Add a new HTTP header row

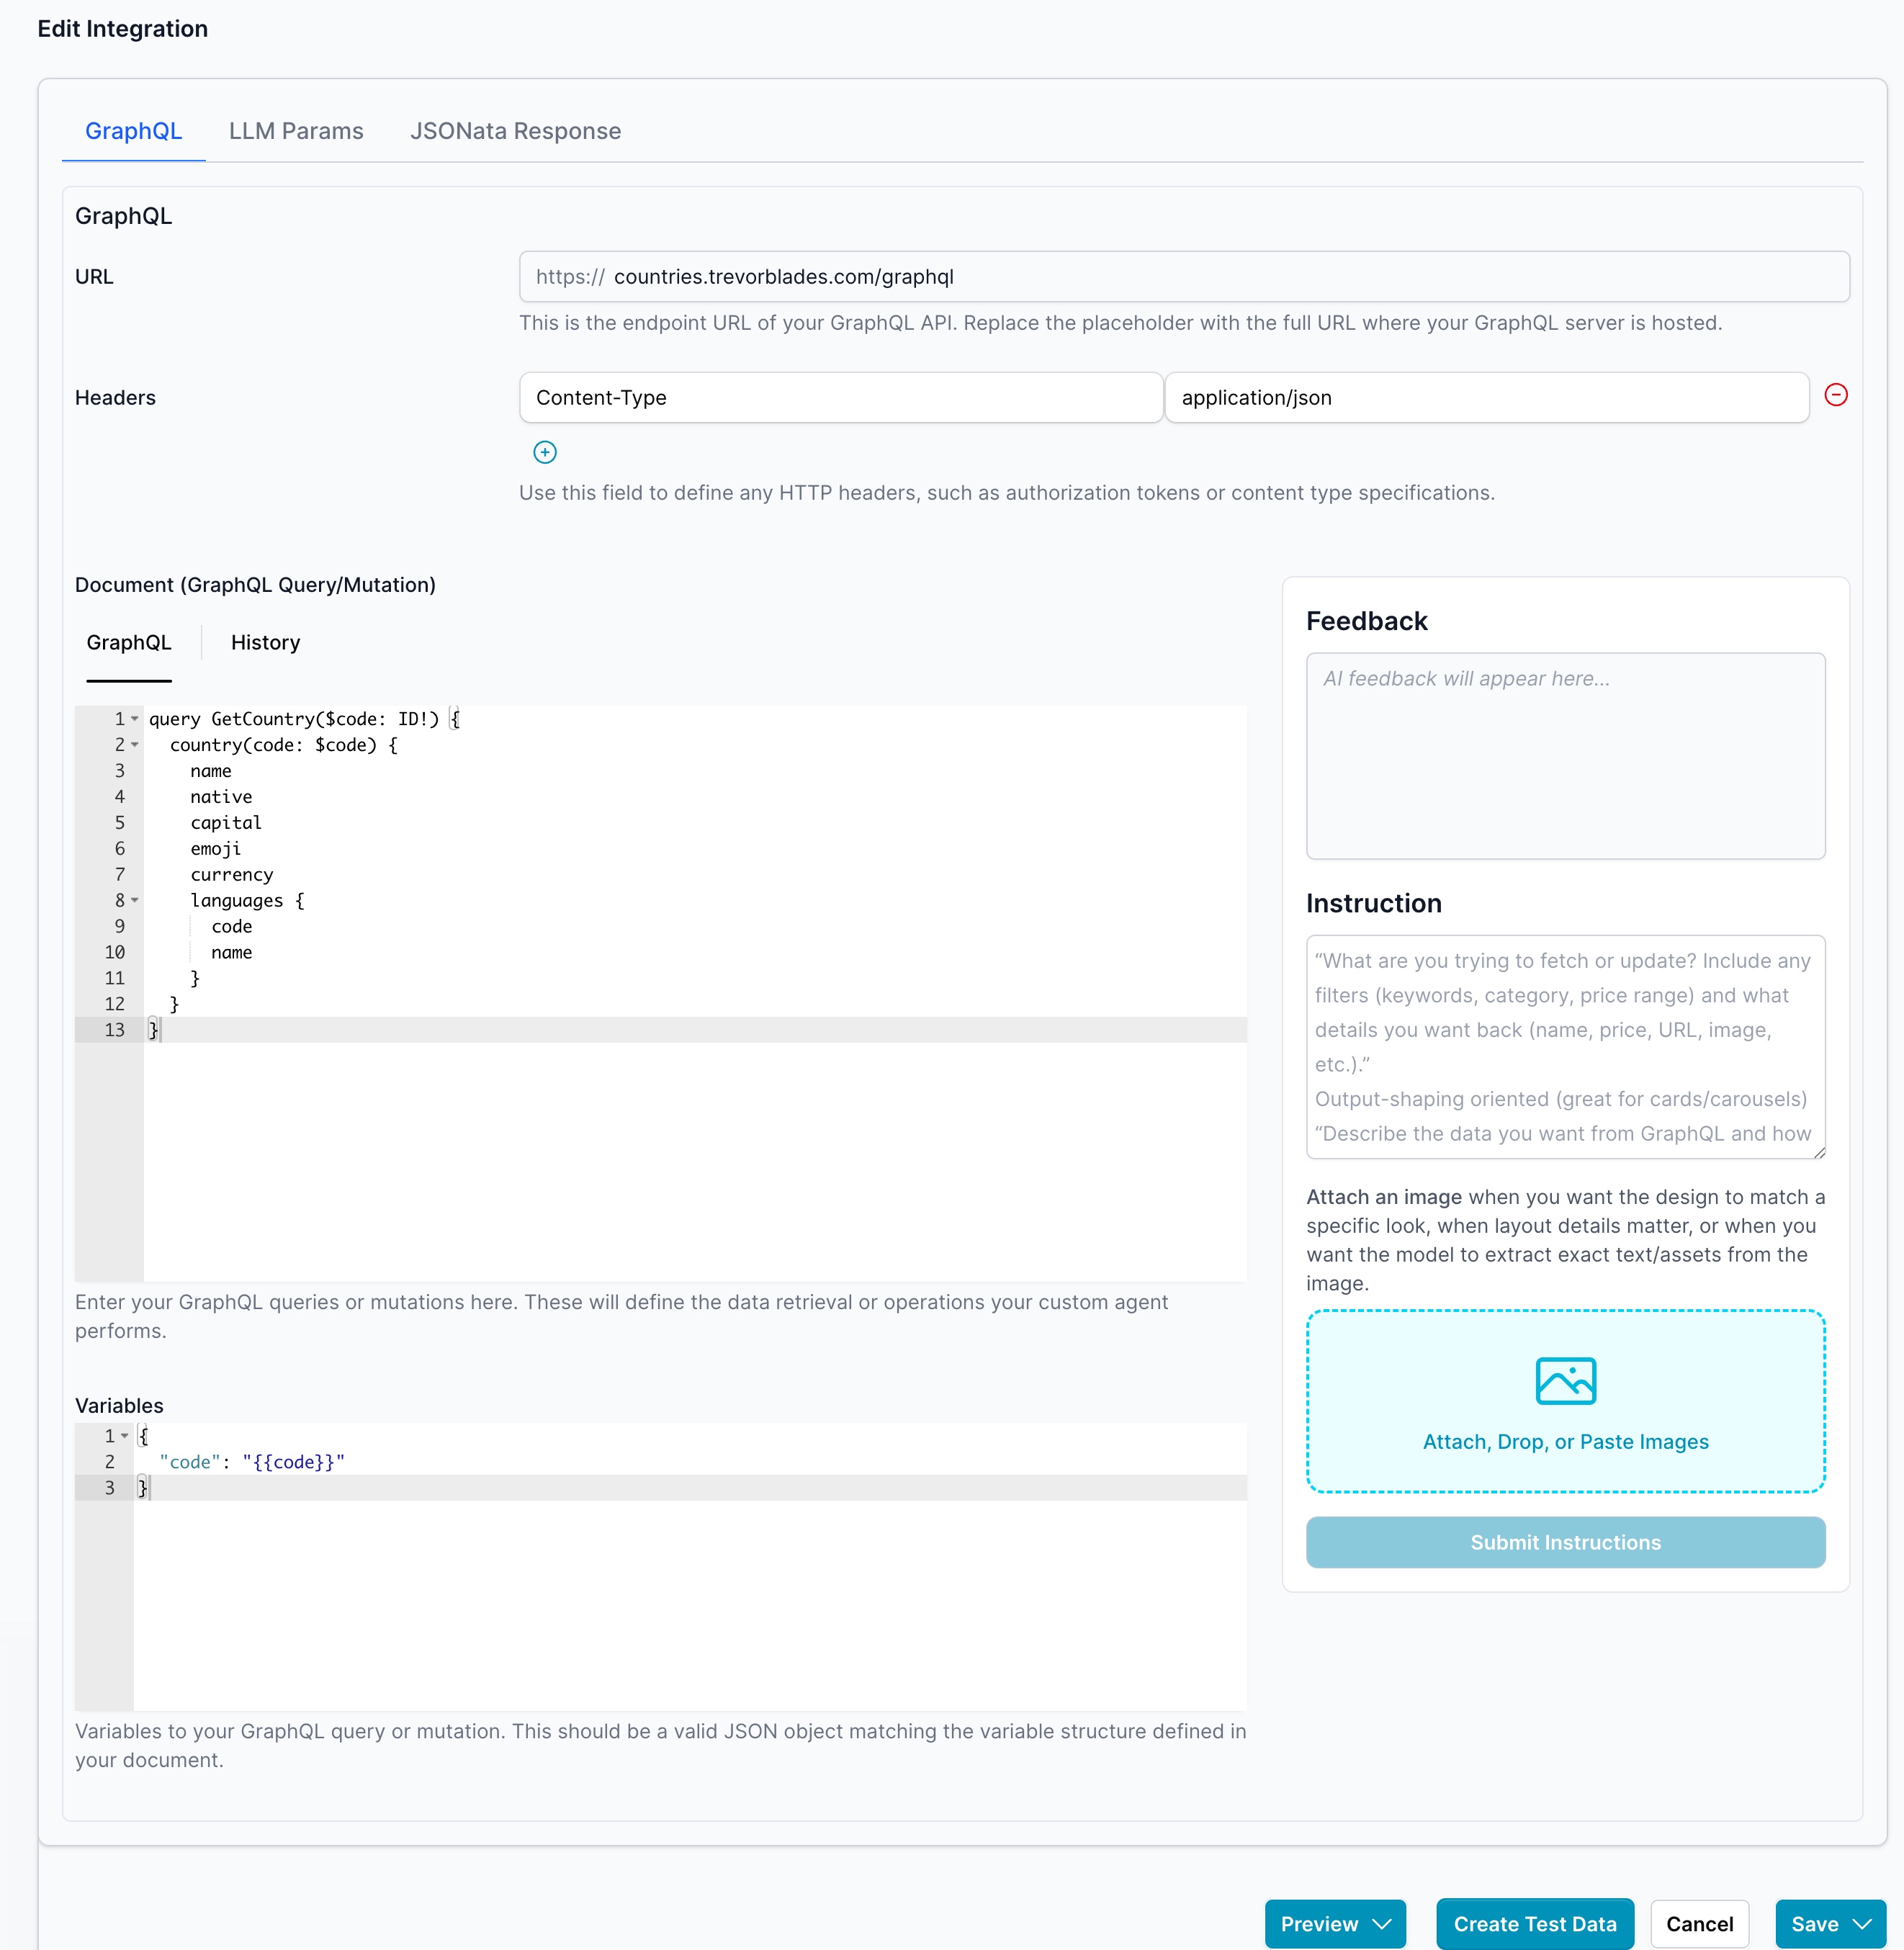pyautogui.click(x=544, y=452)
